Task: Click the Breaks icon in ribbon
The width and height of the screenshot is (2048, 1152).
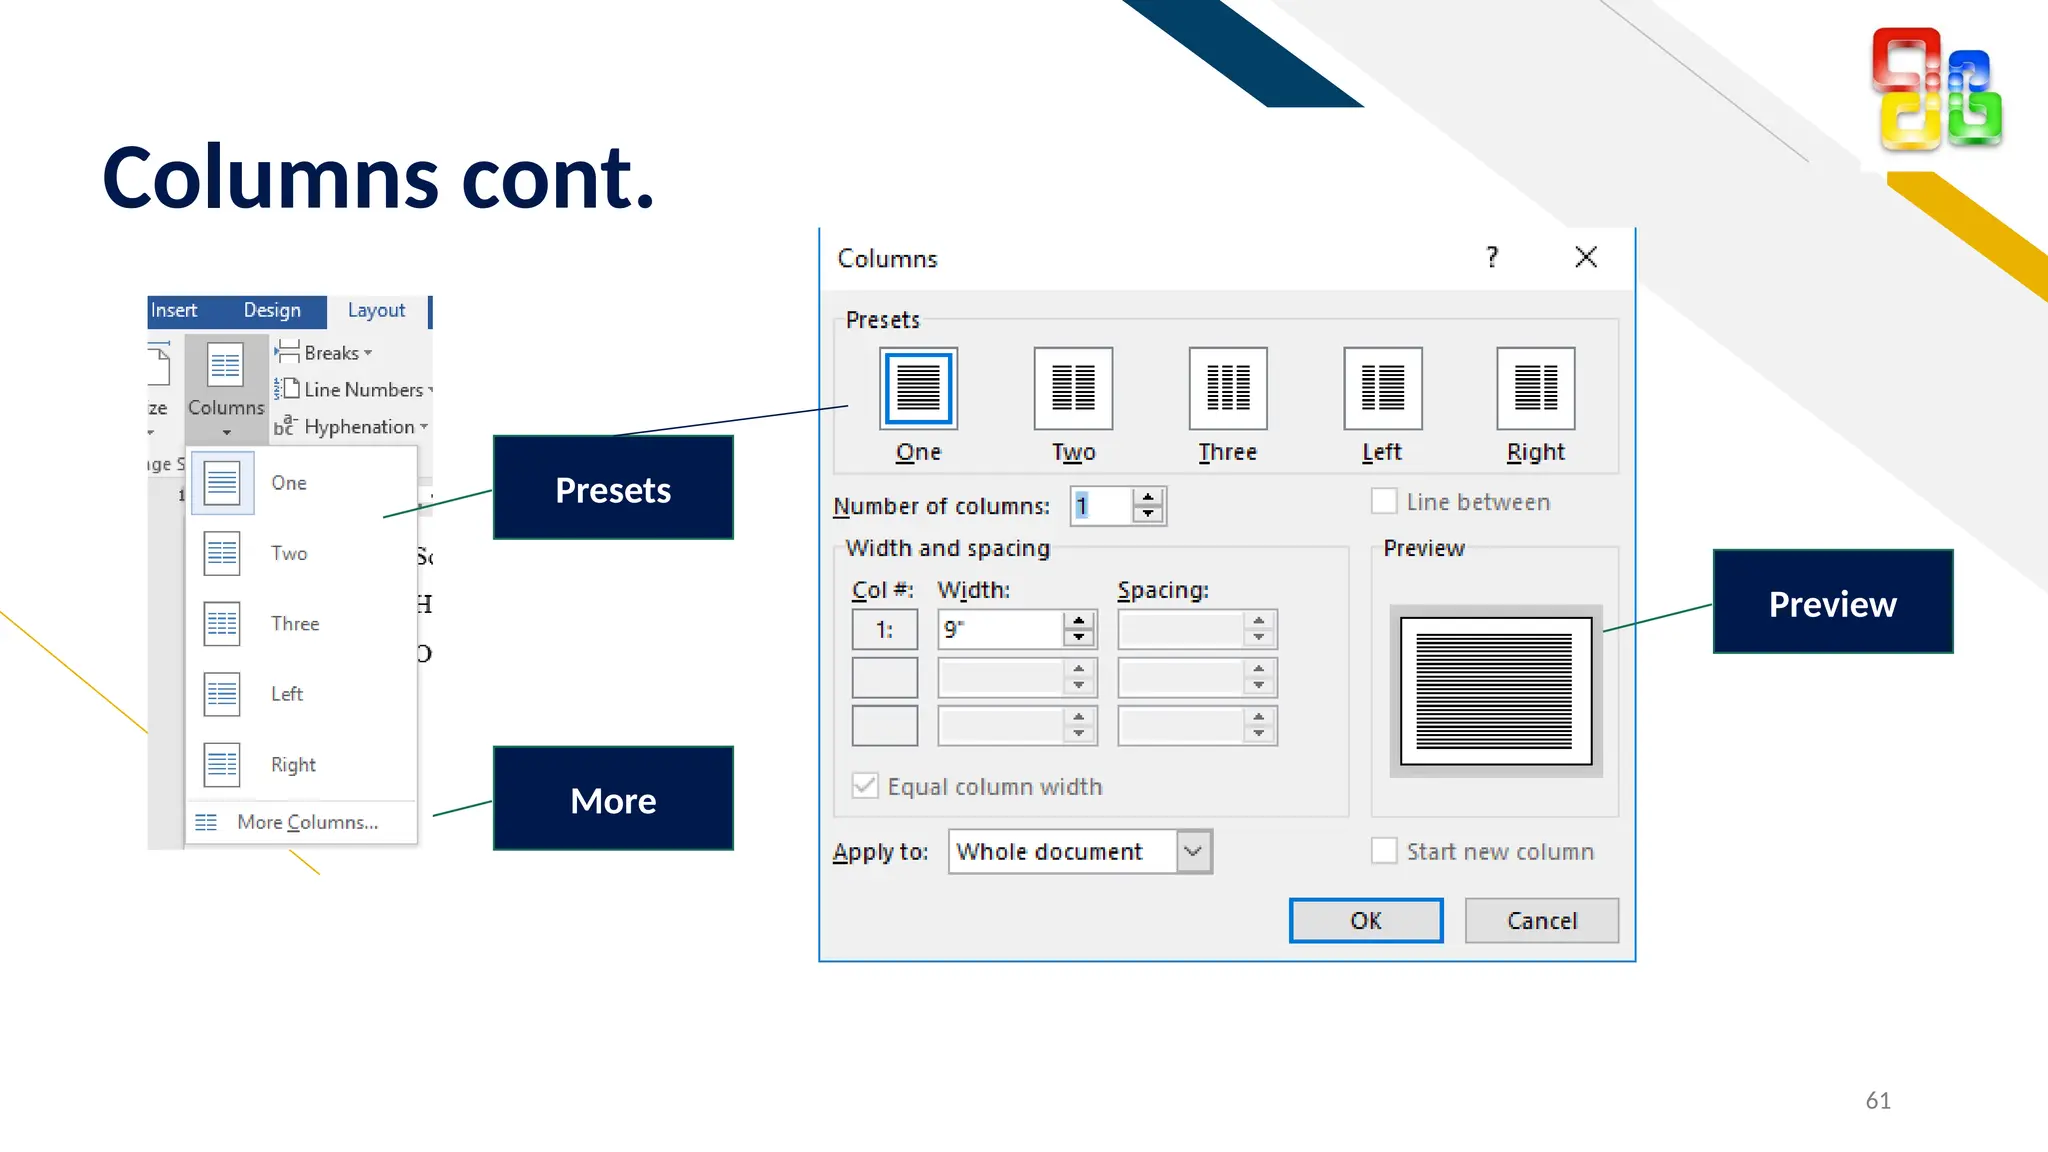Action: [287, 352]
